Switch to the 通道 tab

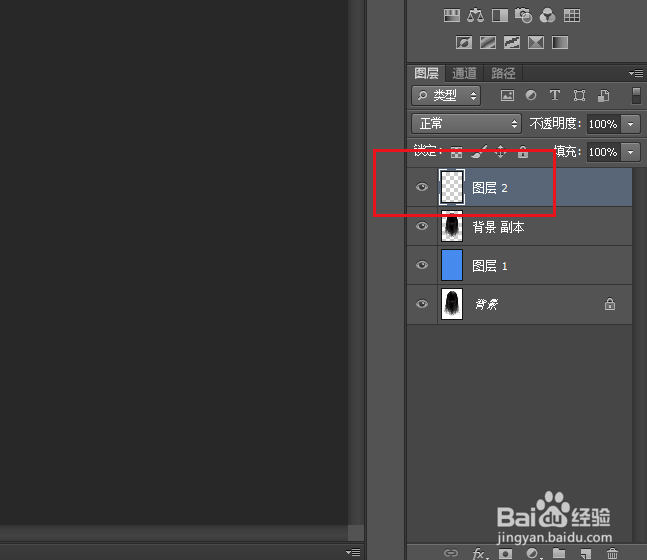click(464, 73)
